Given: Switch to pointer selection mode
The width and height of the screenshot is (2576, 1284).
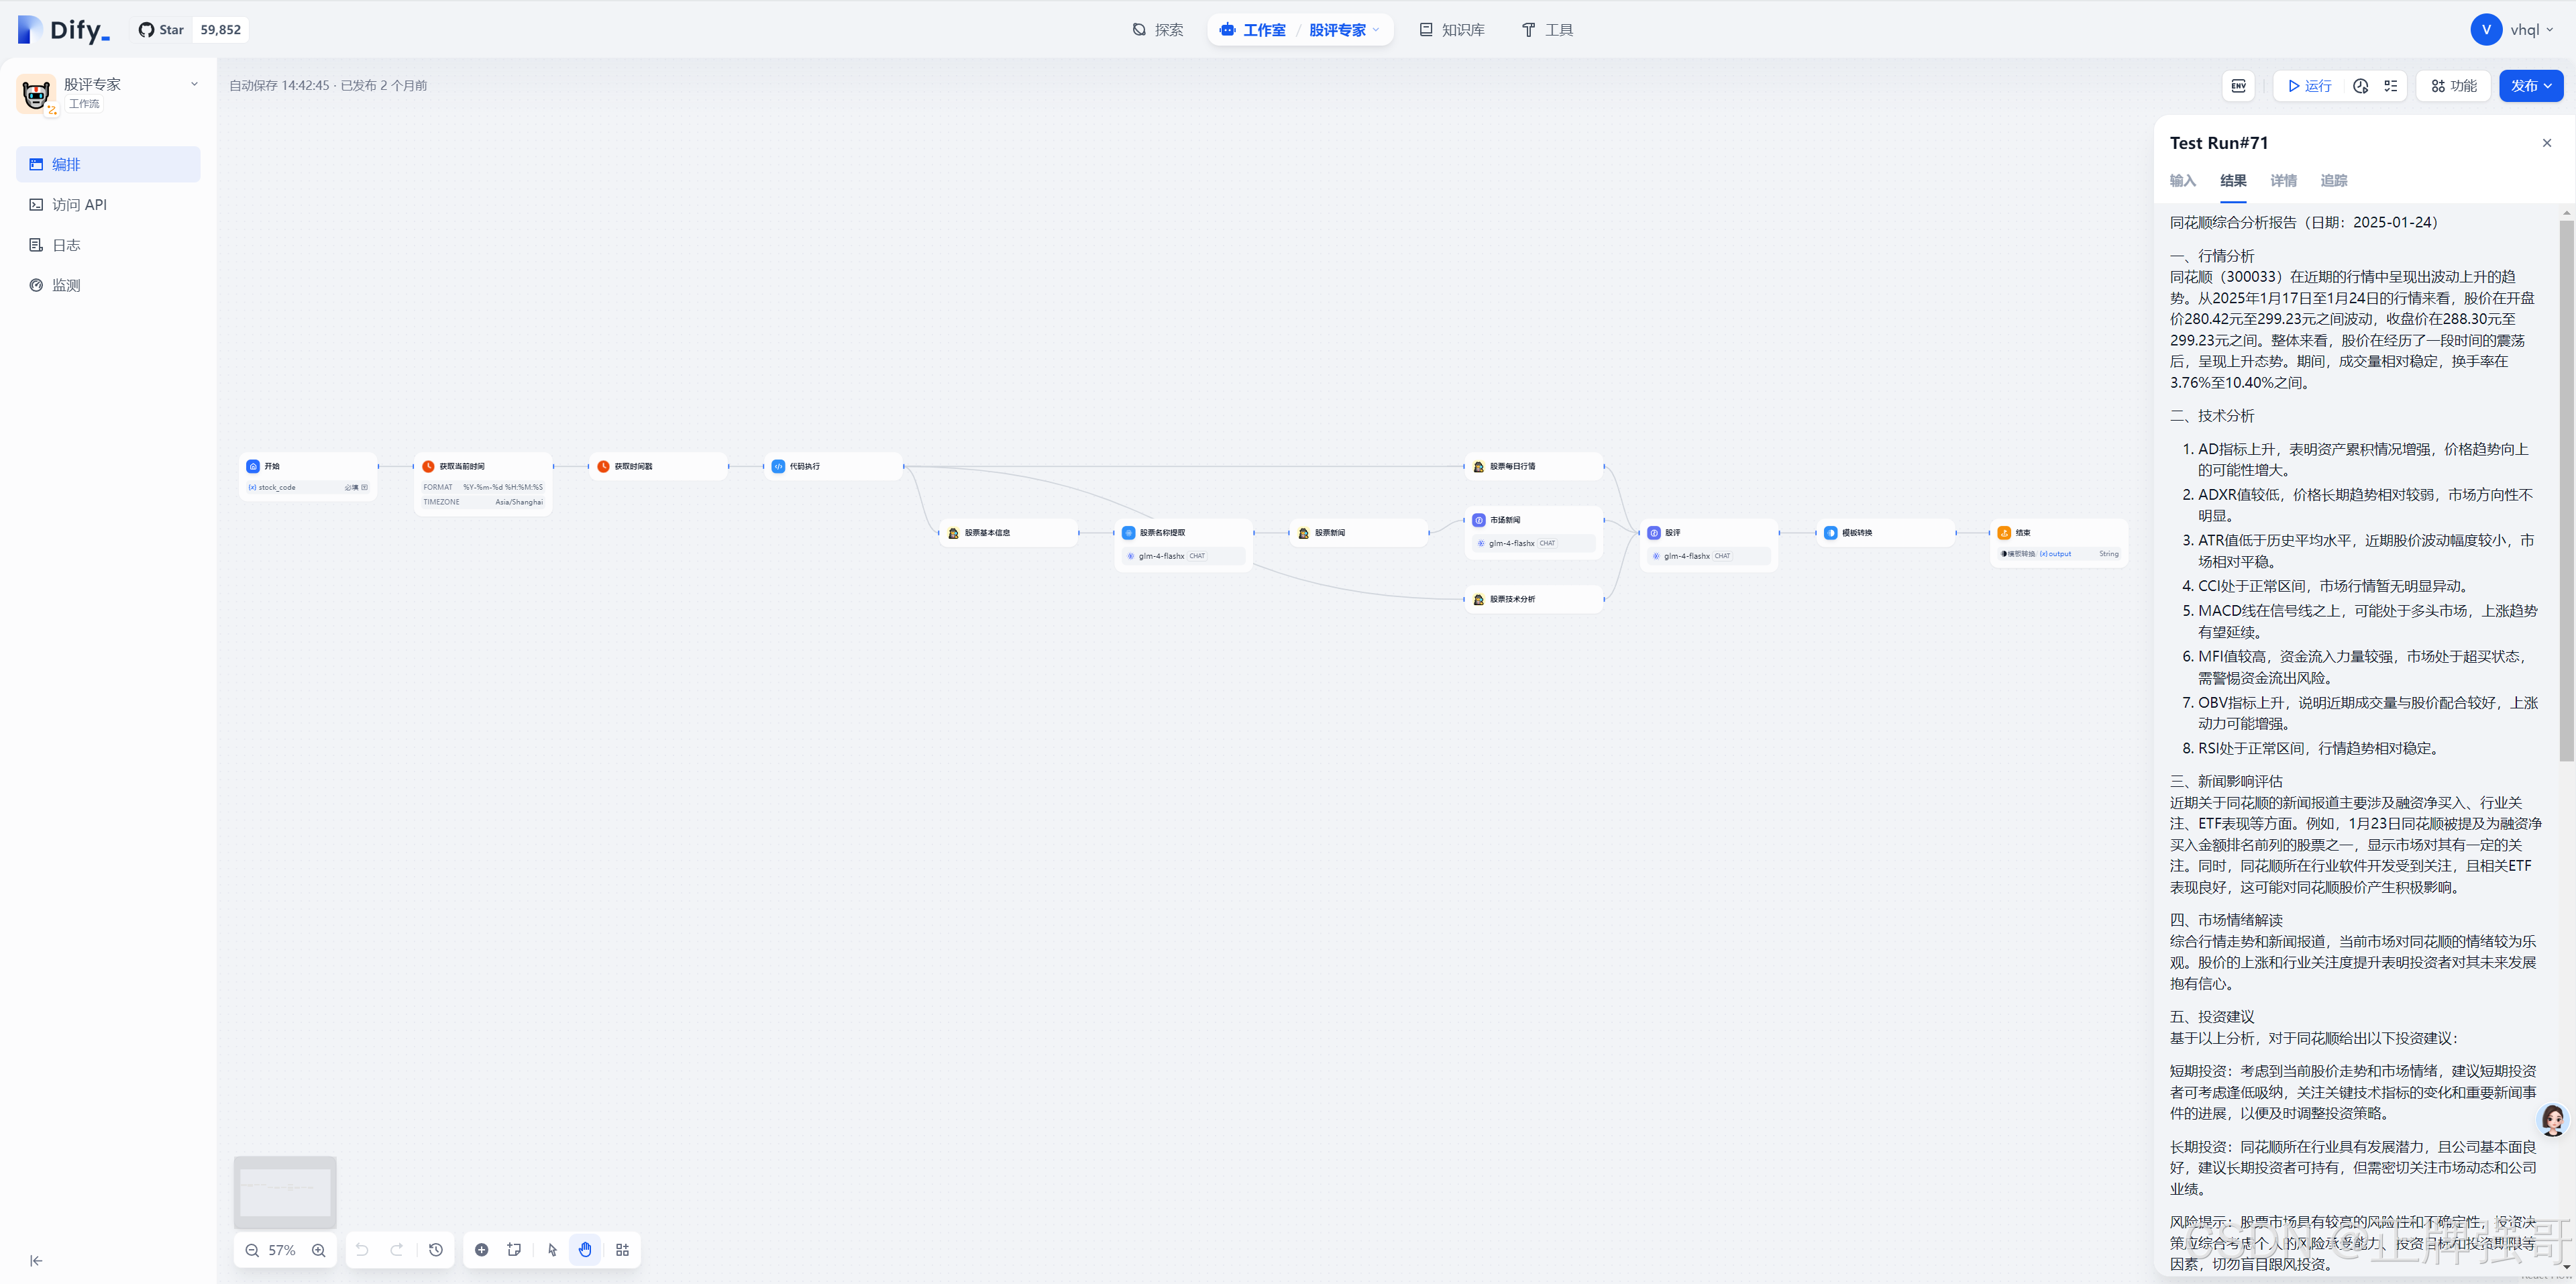Looking at the screenshot, I should click(x=552, y=1250).
